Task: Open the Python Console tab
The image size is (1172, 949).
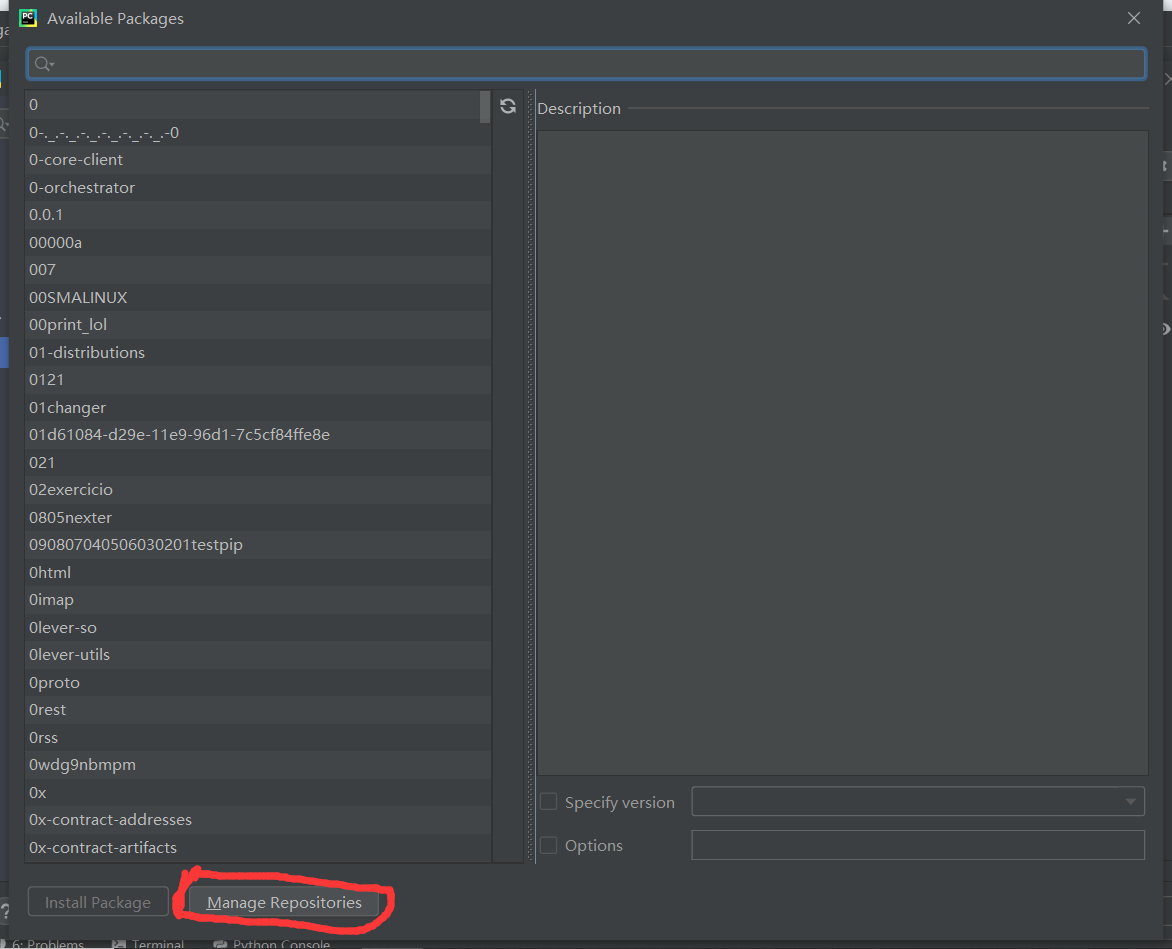Action: point(272,944)
